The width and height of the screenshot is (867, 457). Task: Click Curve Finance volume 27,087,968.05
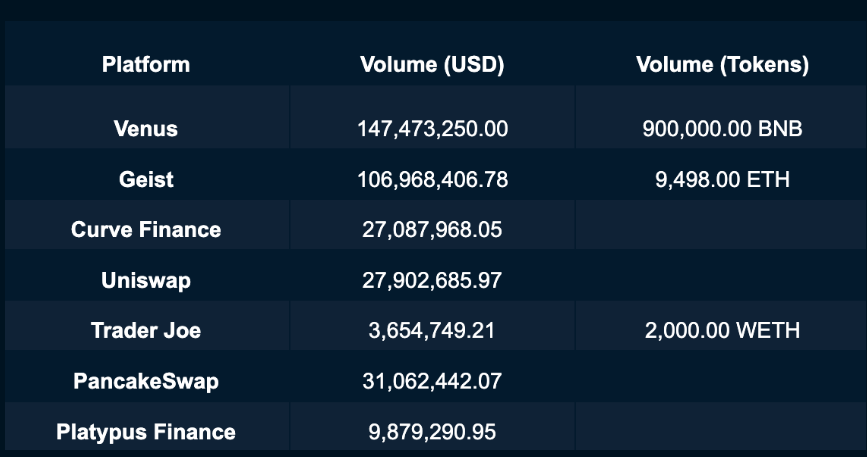coord(432,230)
